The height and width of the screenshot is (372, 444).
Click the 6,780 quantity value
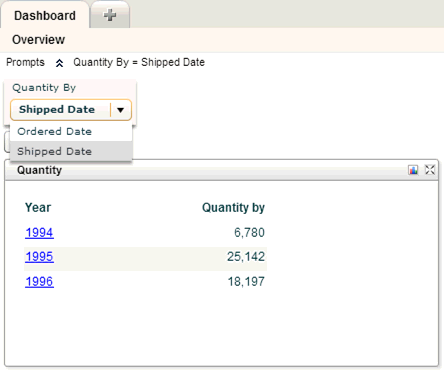(x=249, y=232)
